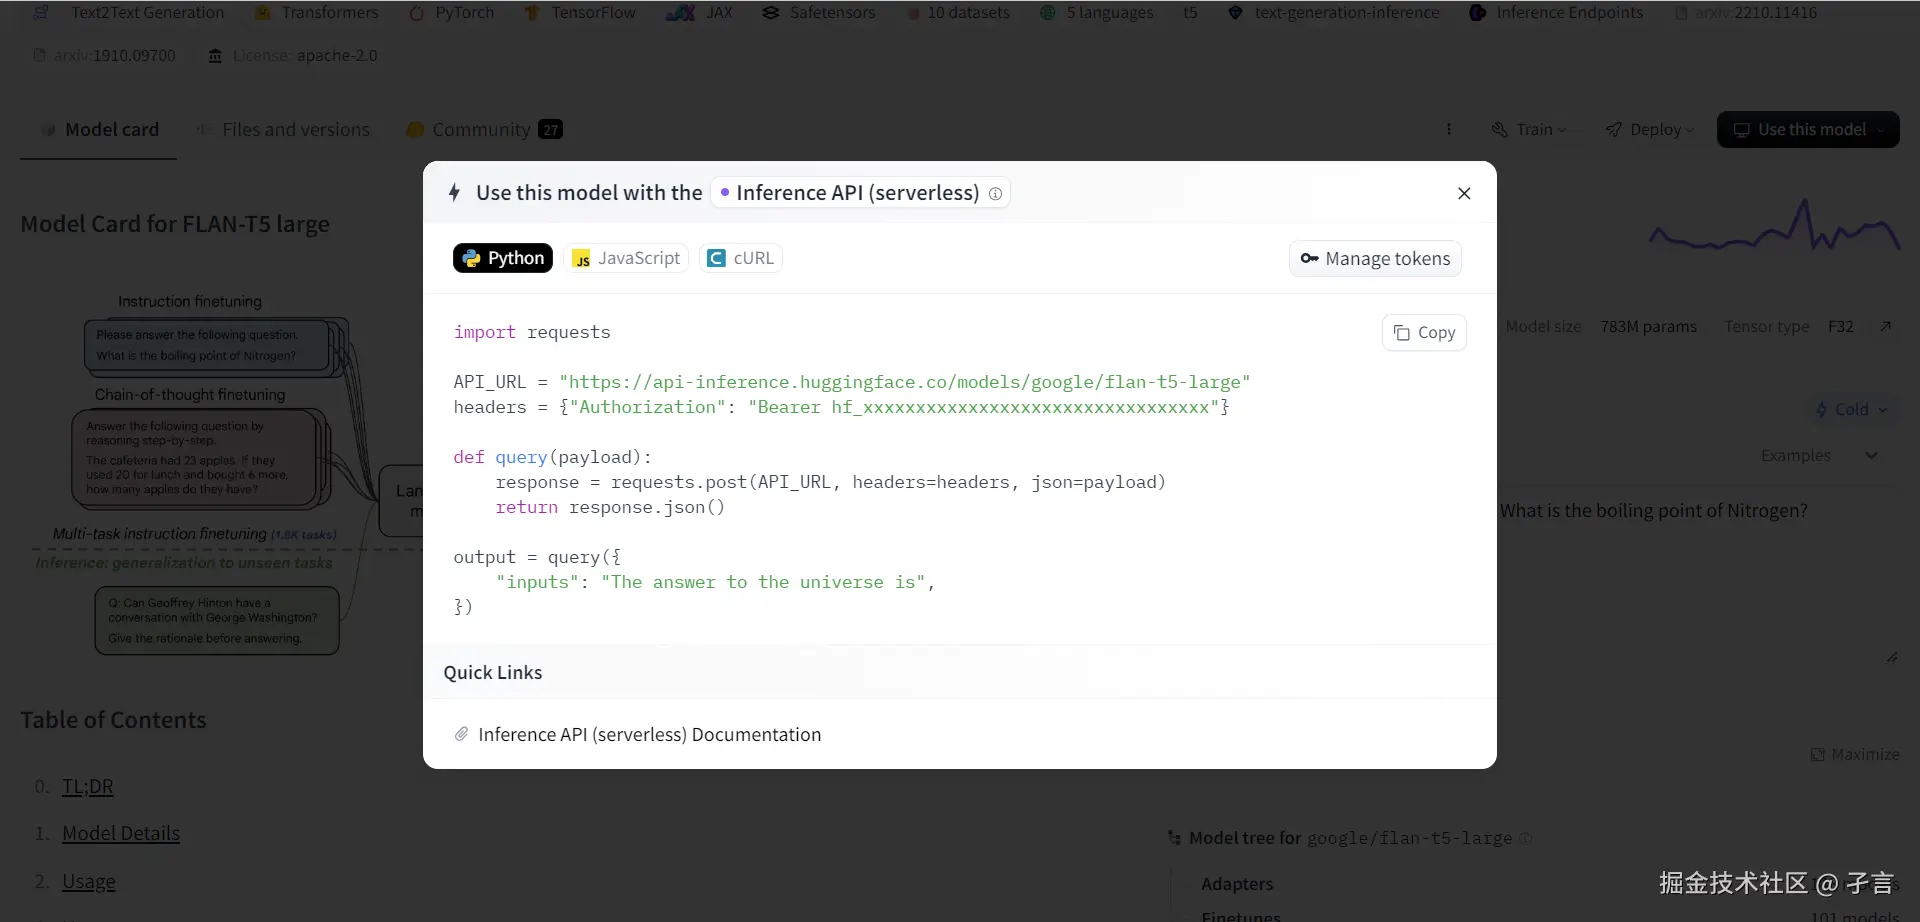This screenshot has width=1920, height=922.
Task: Click the Model Card for FLAN-T5 large heading
Action: pos(175,224)
